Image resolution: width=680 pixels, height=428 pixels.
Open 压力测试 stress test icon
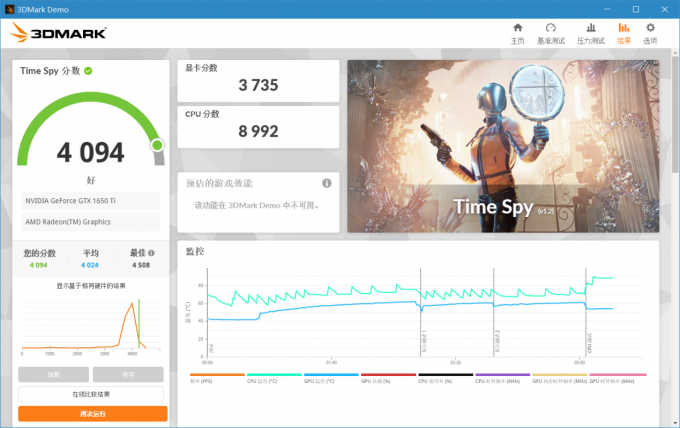click(x=591, y=33)
